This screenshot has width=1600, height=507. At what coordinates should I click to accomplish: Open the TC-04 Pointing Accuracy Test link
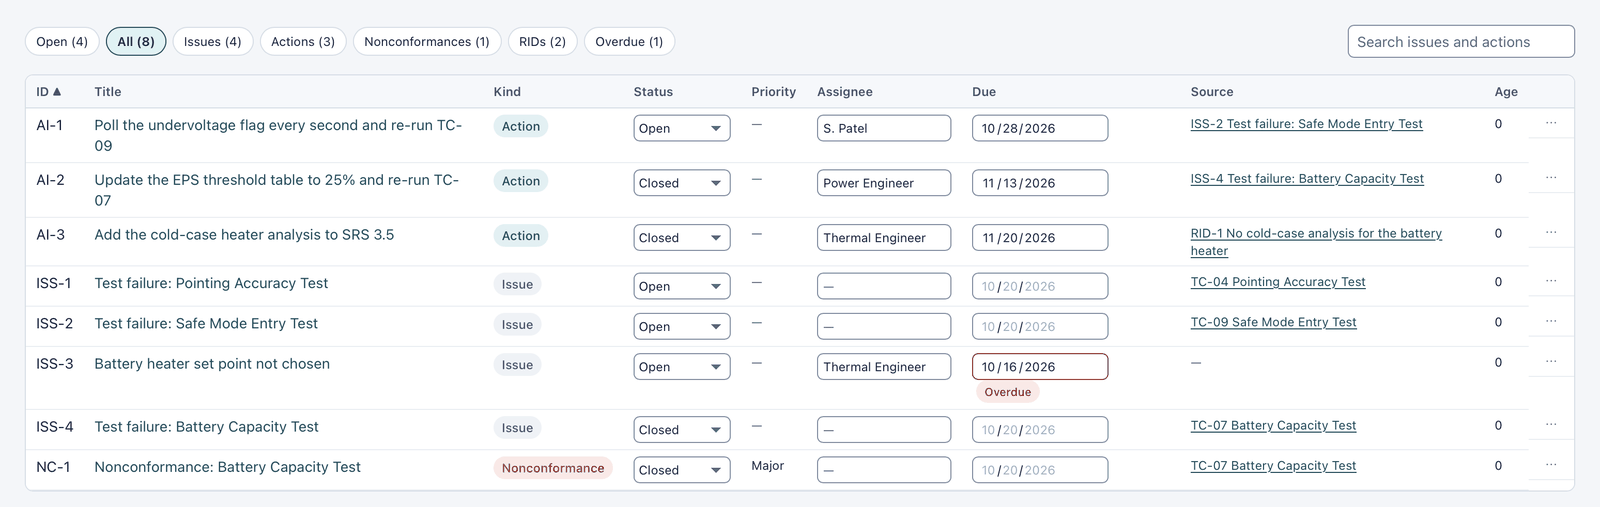point(1278,282)
